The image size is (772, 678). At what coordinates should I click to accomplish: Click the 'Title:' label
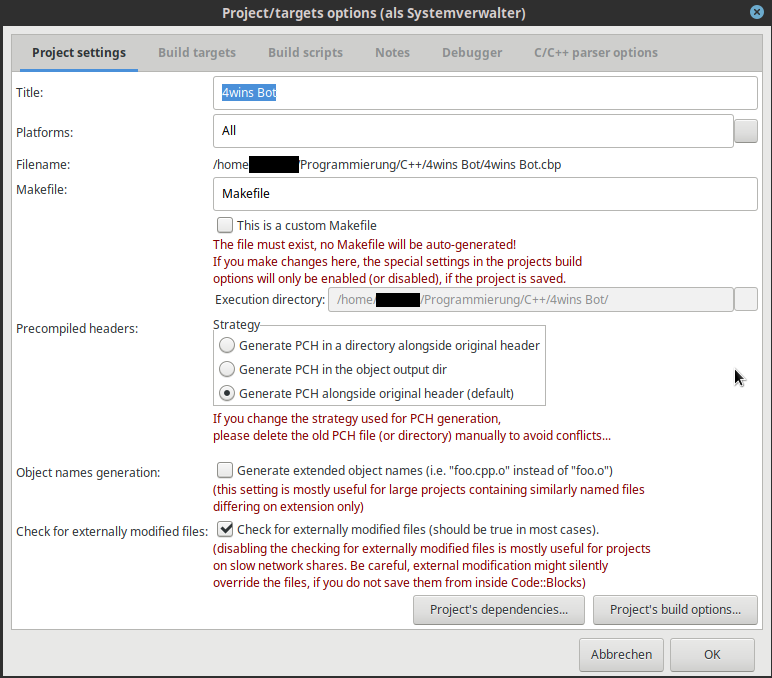point(30,93)
